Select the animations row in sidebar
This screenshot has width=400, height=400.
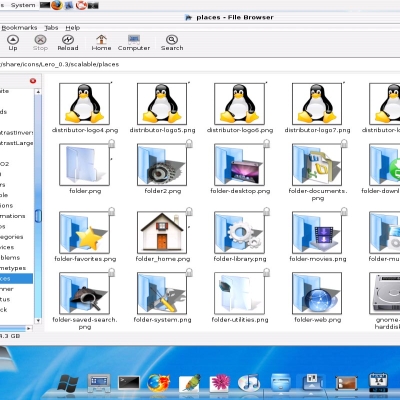(13, 216)
